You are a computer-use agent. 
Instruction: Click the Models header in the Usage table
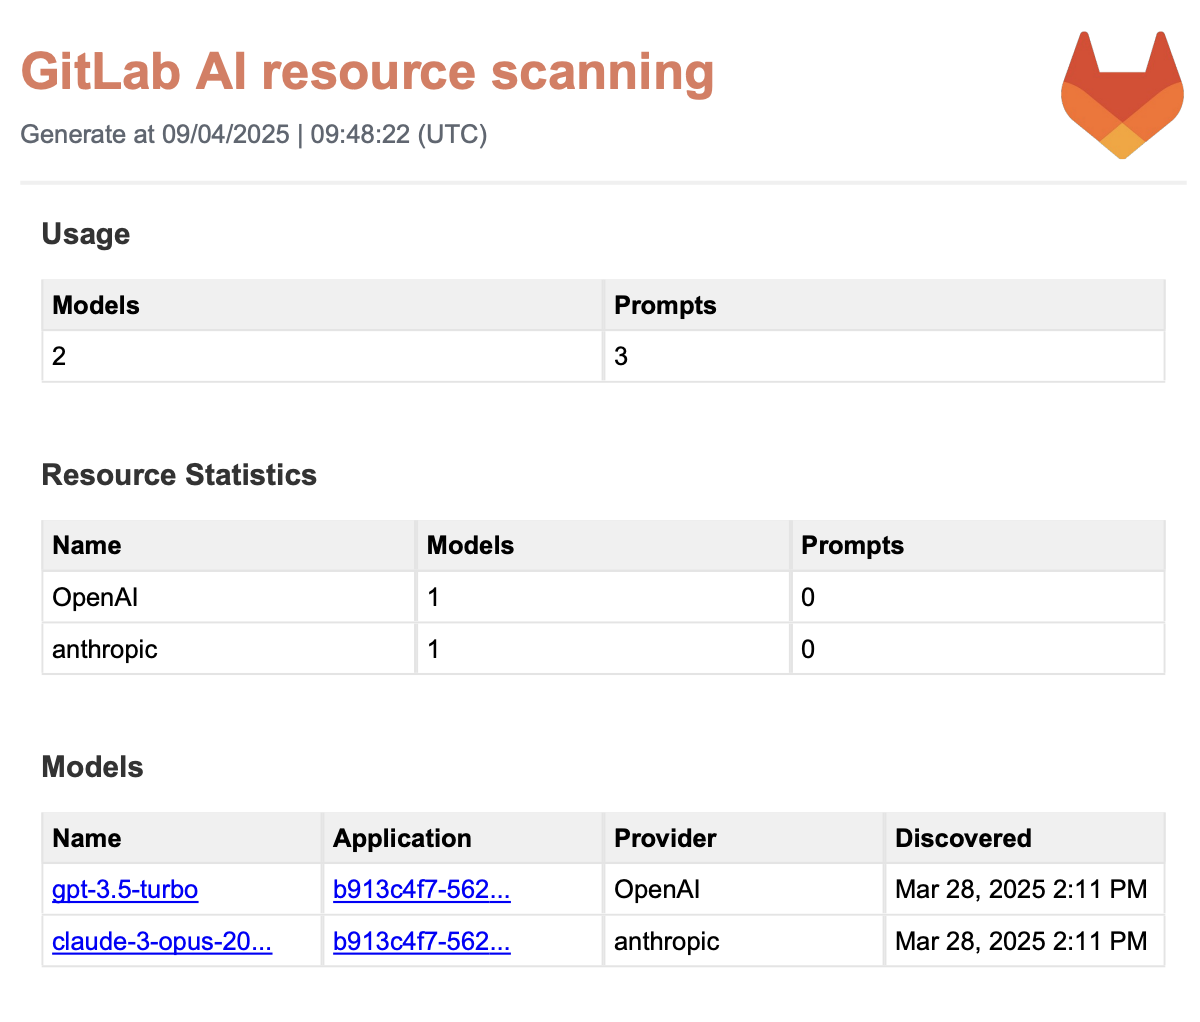coord(96,305)
